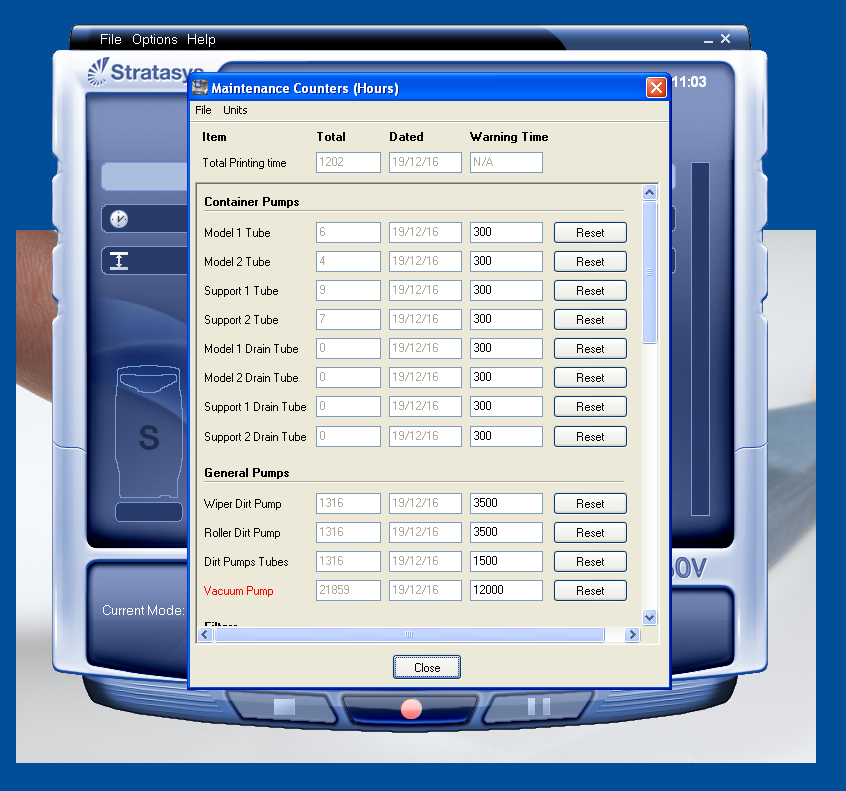Reset the Support 2 Drain Tube counter
This screenshot has height=791, width=846.
click(x=590, y=437)
